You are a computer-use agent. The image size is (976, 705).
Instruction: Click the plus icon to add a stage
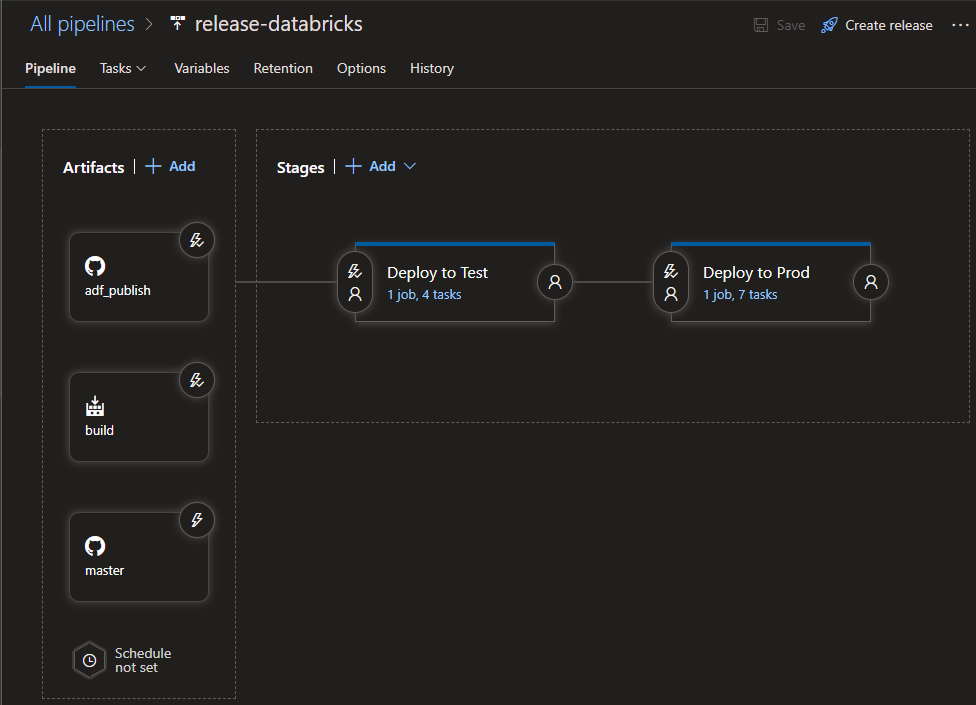[353, 166]
